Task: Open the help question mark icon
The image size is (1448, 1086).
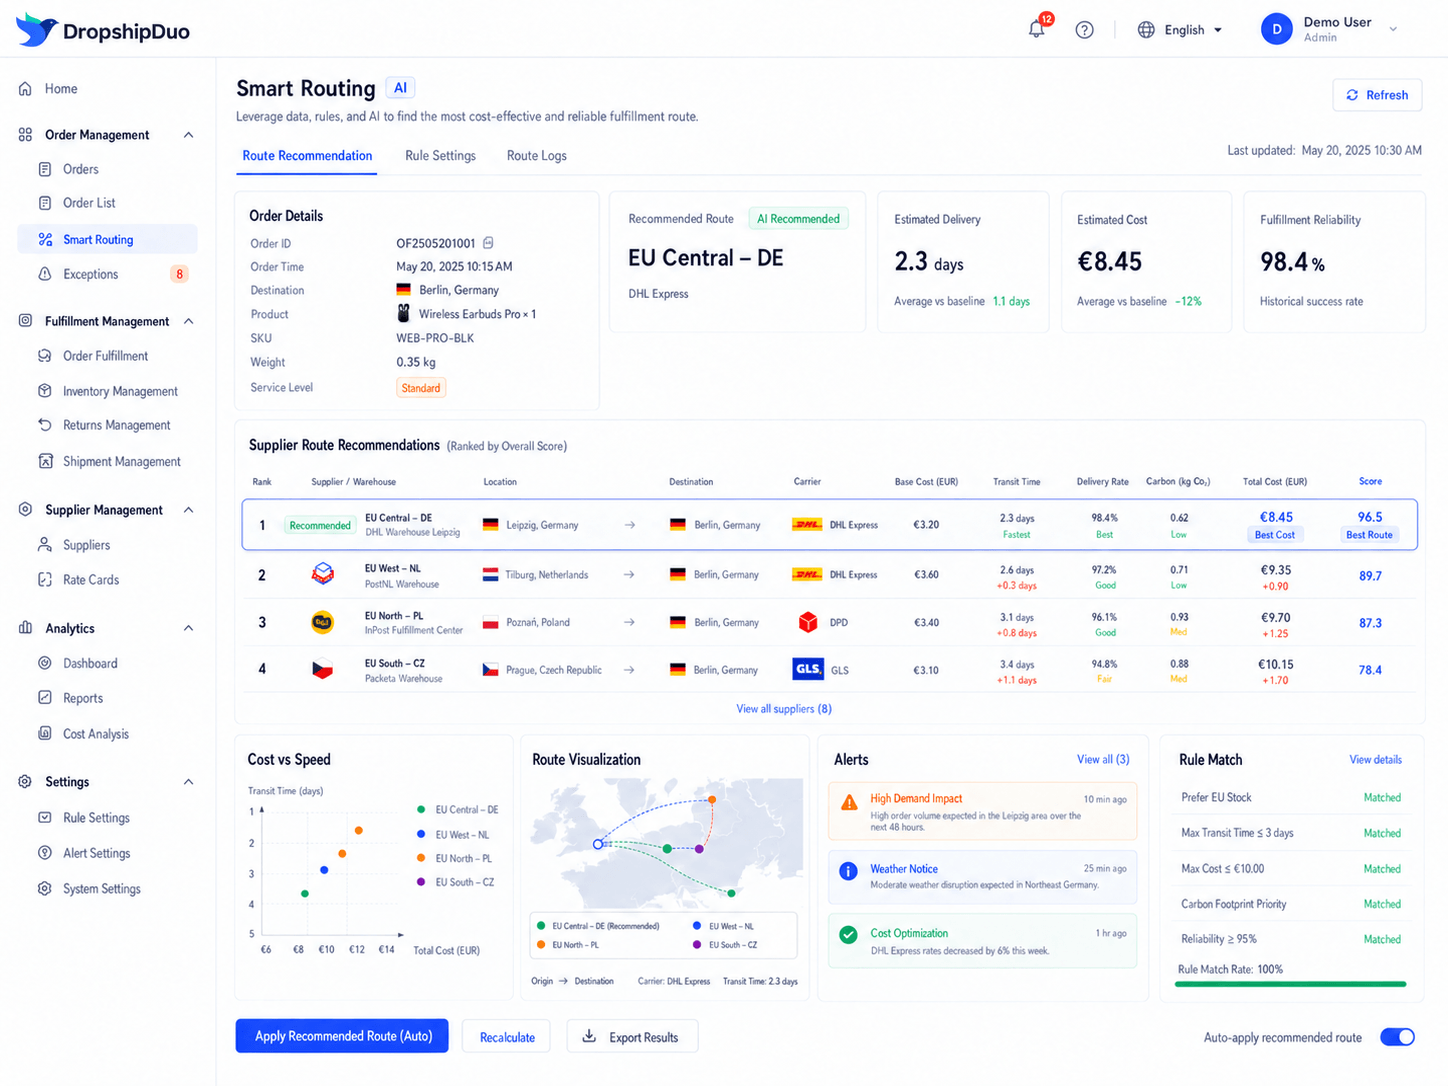Action: [1084, 30]
